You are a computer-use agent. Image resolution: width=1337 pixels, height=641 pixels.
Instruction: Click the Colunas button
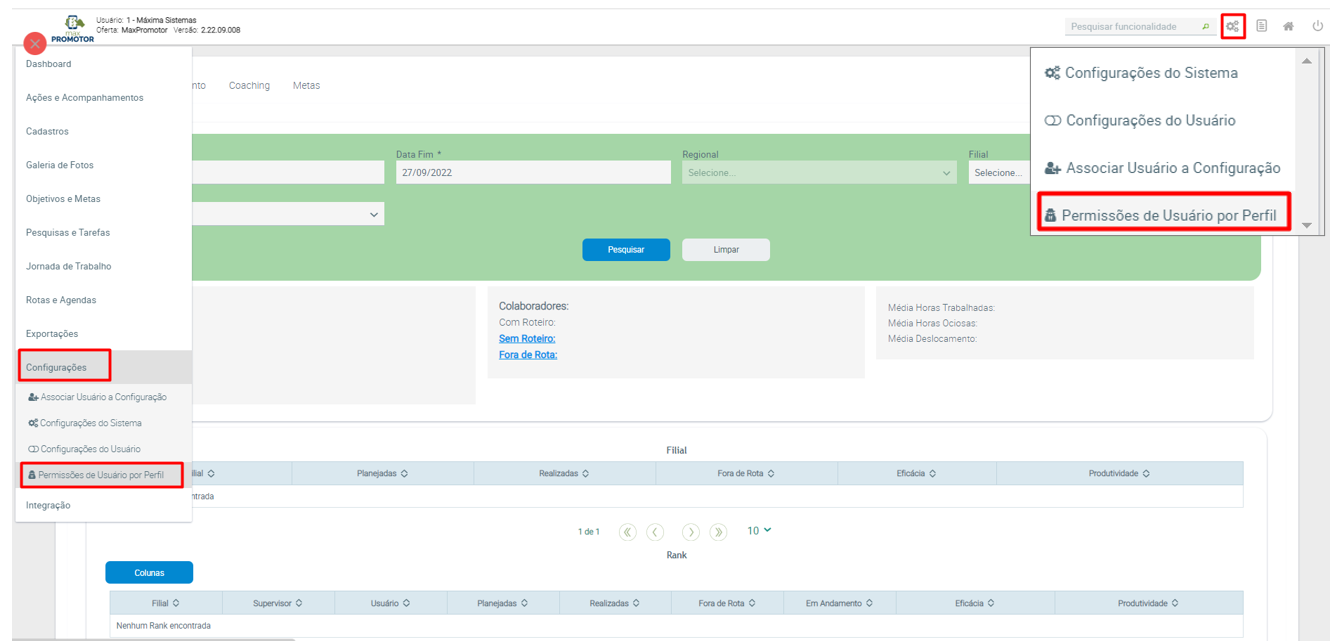[x=149, y=573]
